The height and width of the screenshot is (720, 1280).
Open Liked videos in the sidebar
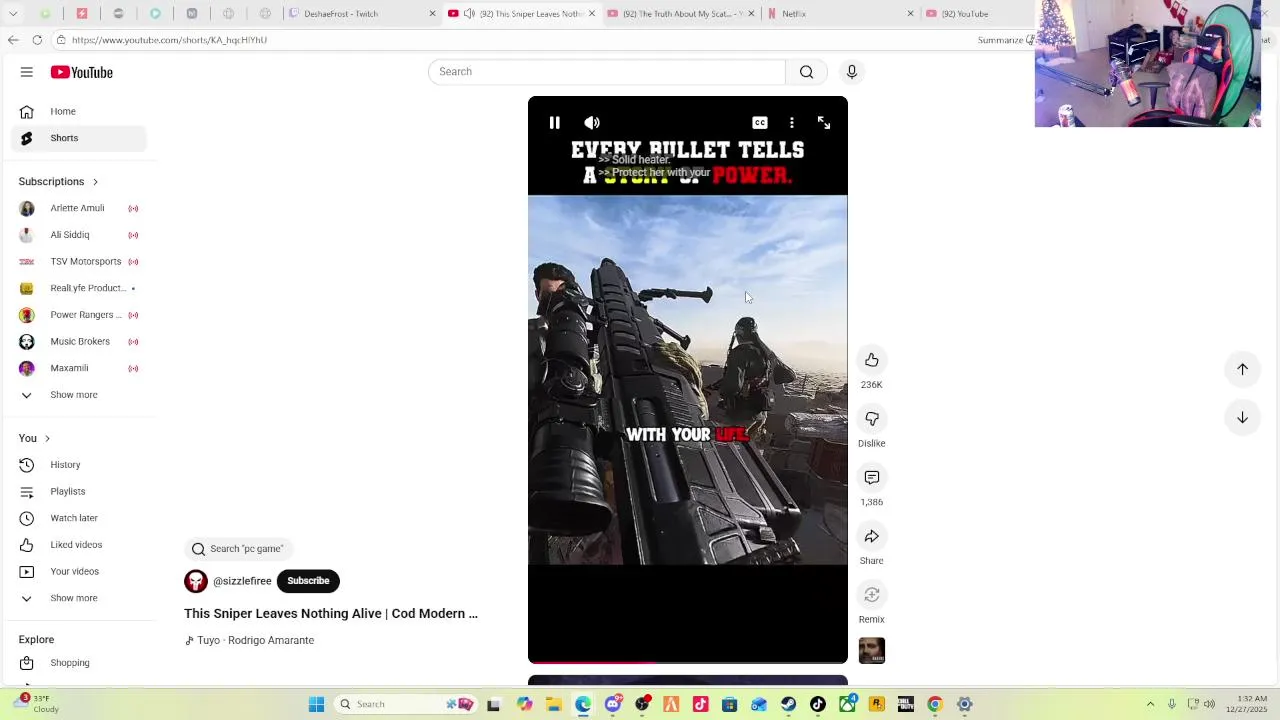[x=79, y=545]
